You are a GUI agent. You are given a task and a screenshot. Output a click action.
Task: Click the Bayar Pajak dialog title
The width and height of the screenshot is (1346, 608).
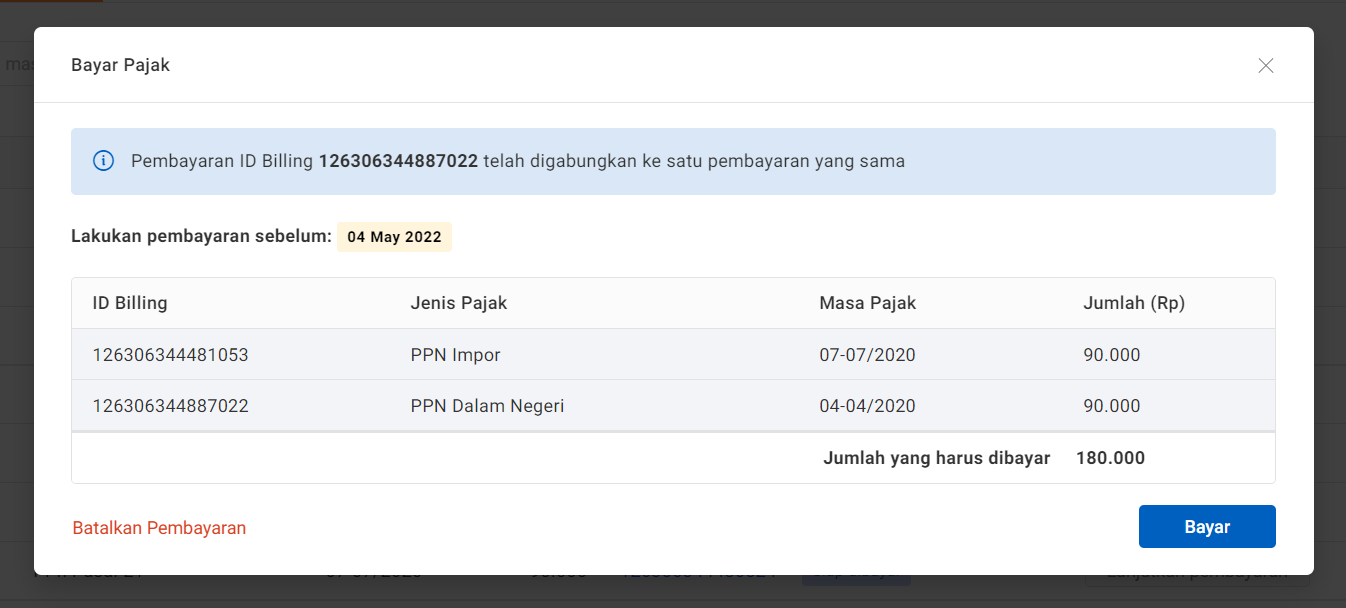click(120, 65)
